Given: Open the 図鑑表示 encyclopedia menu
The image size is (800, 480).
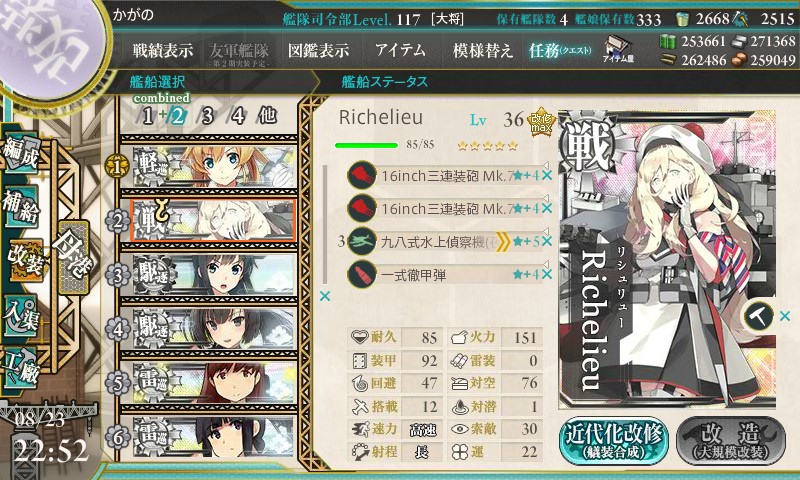Looking at the screenshot, I should pyautogui.click(x=318, y=50).
